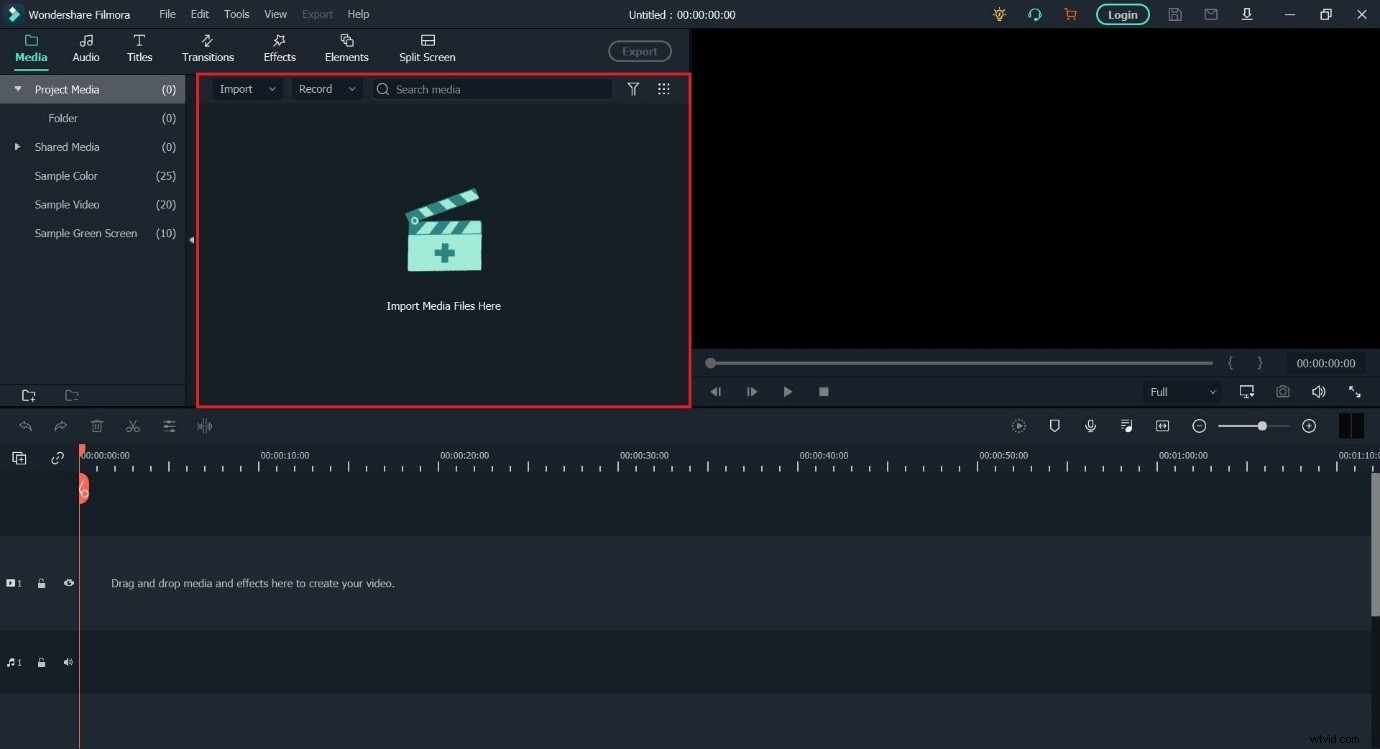
Task: Open the Voiceover recording microphone
Action: click(x=1090, y=426)
